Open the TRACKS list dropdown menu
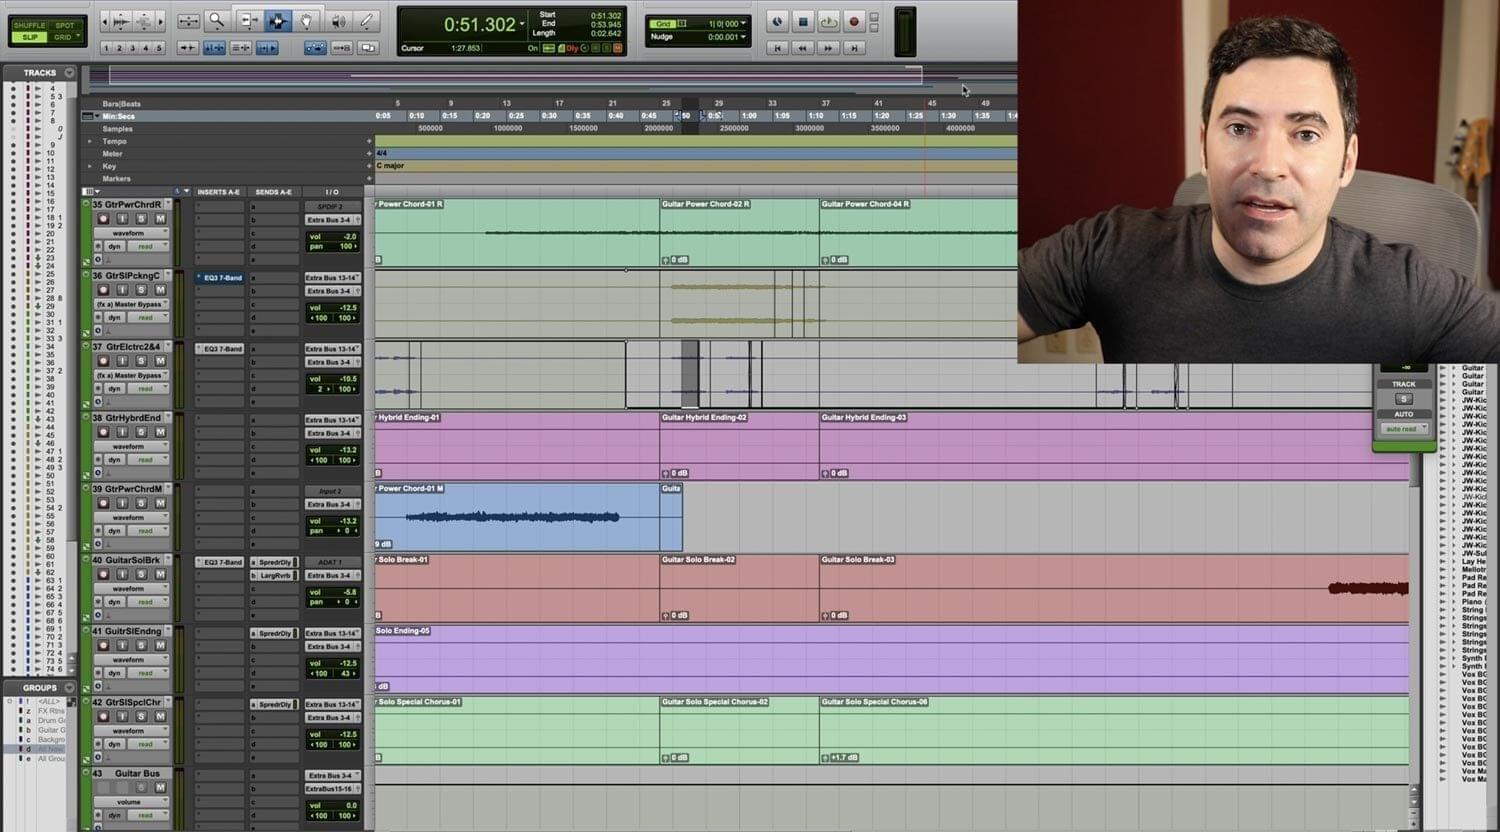Screen dimensions: 1500x832 click(x=69, y=72)
